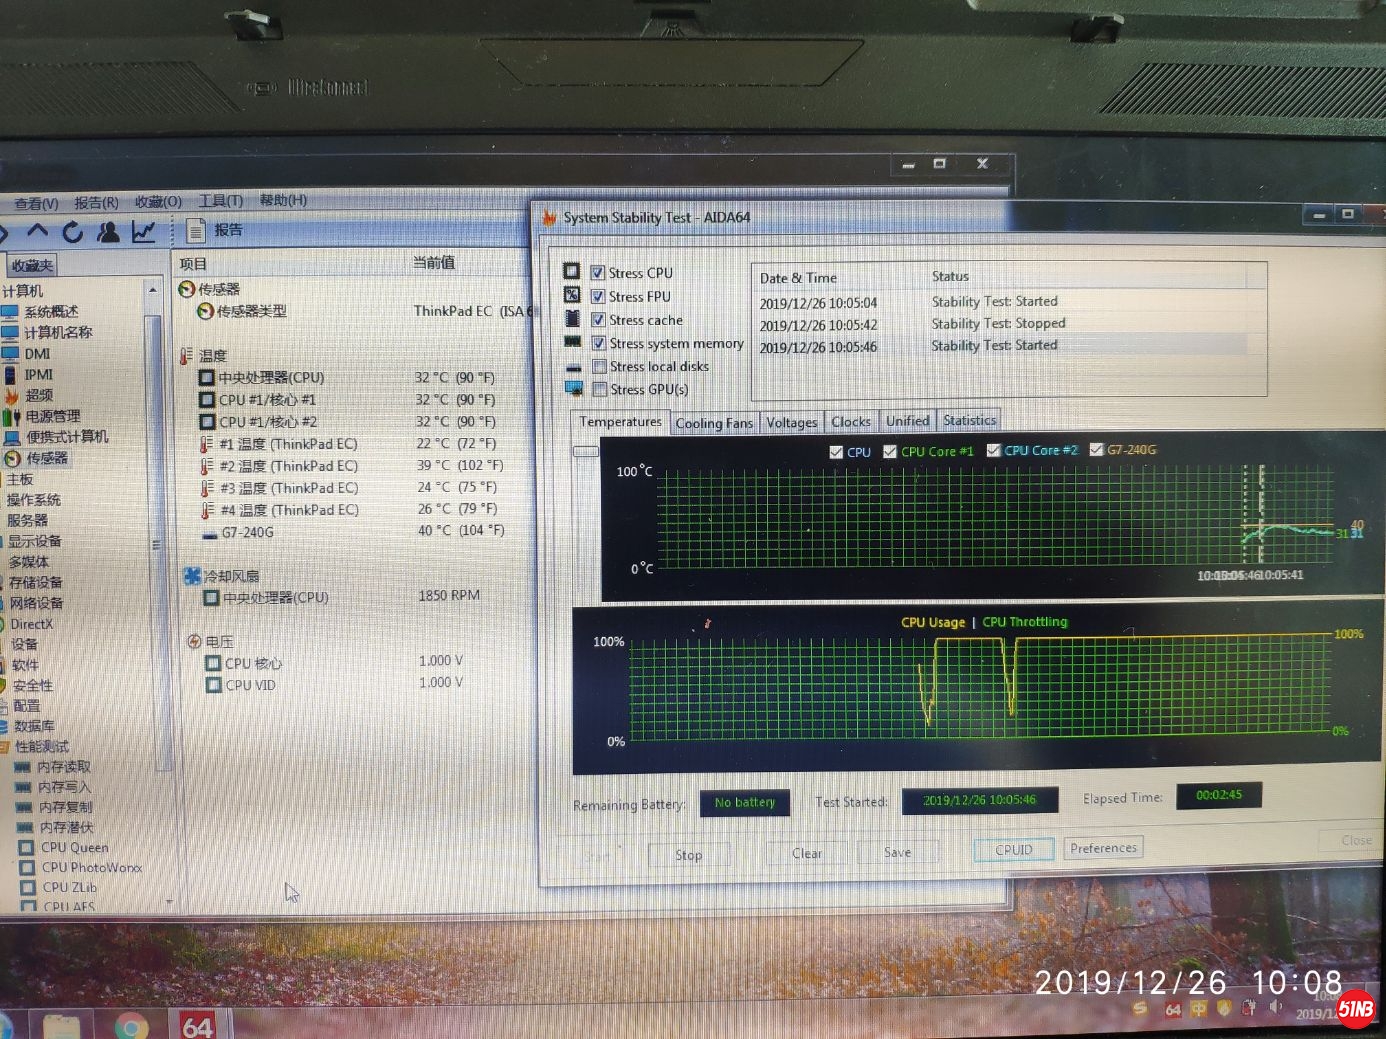Open the 工具(T) menu
Viewport: 1386px width, 1039px height.
coord(220,201)
